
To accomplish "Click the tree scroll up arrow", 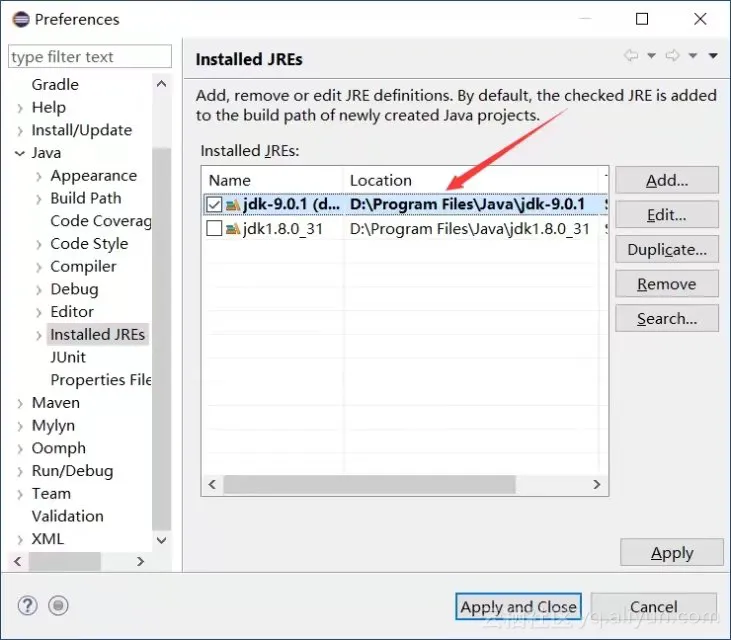I will [161, 84].
